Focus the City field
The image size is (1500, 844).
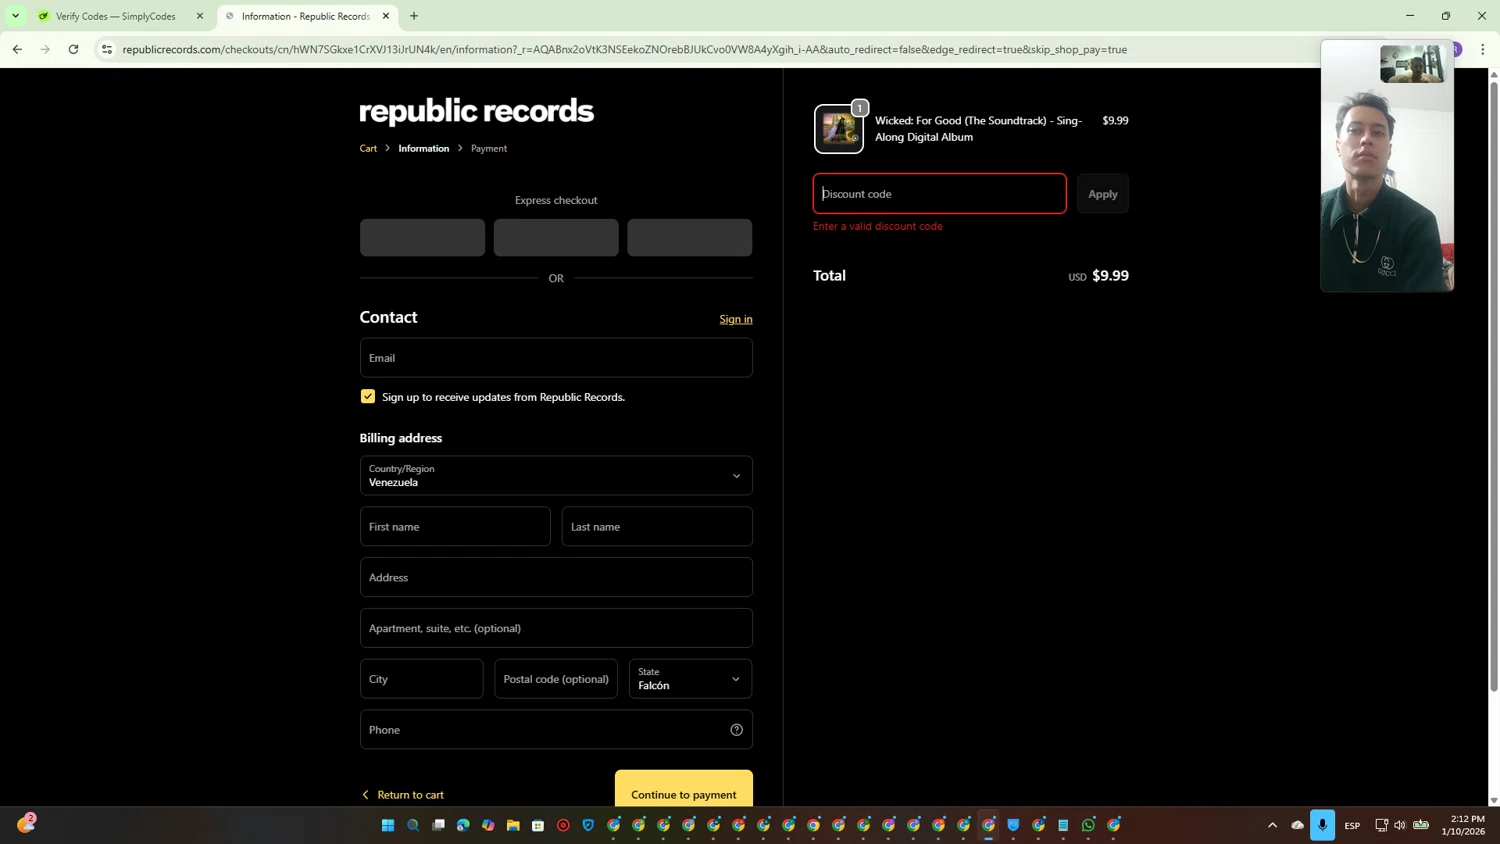[422, 679]
